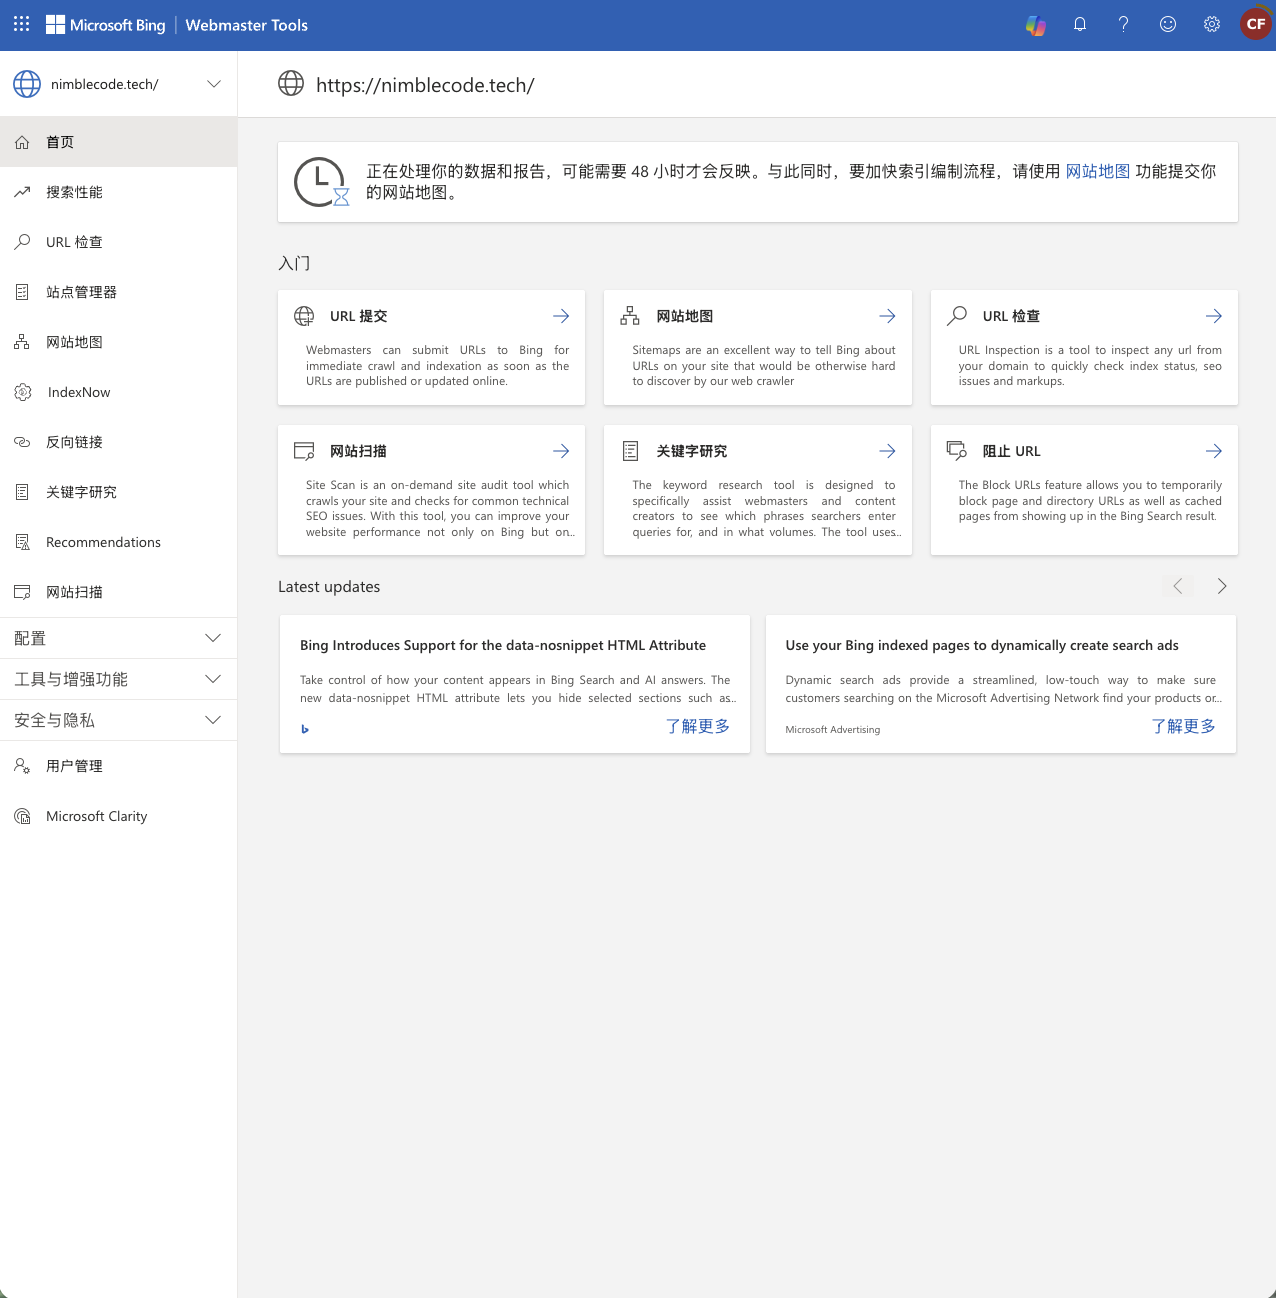Click the Copilot icon in header
1276x1298 pixels.
click(1036, 25)
